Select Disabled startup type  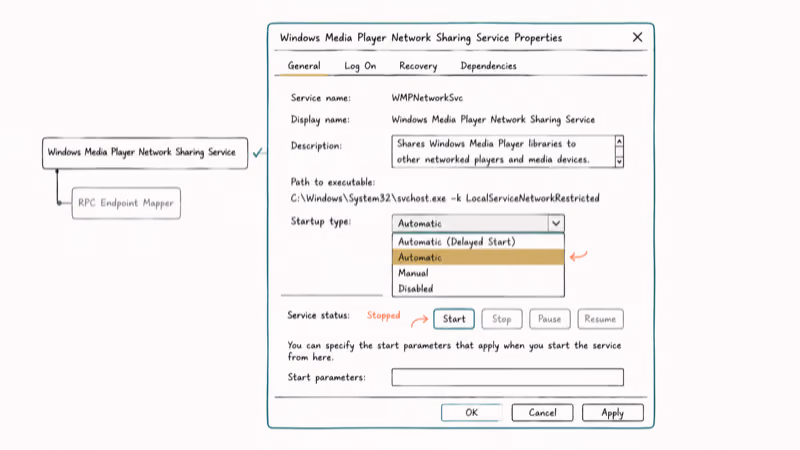(478, 288)
